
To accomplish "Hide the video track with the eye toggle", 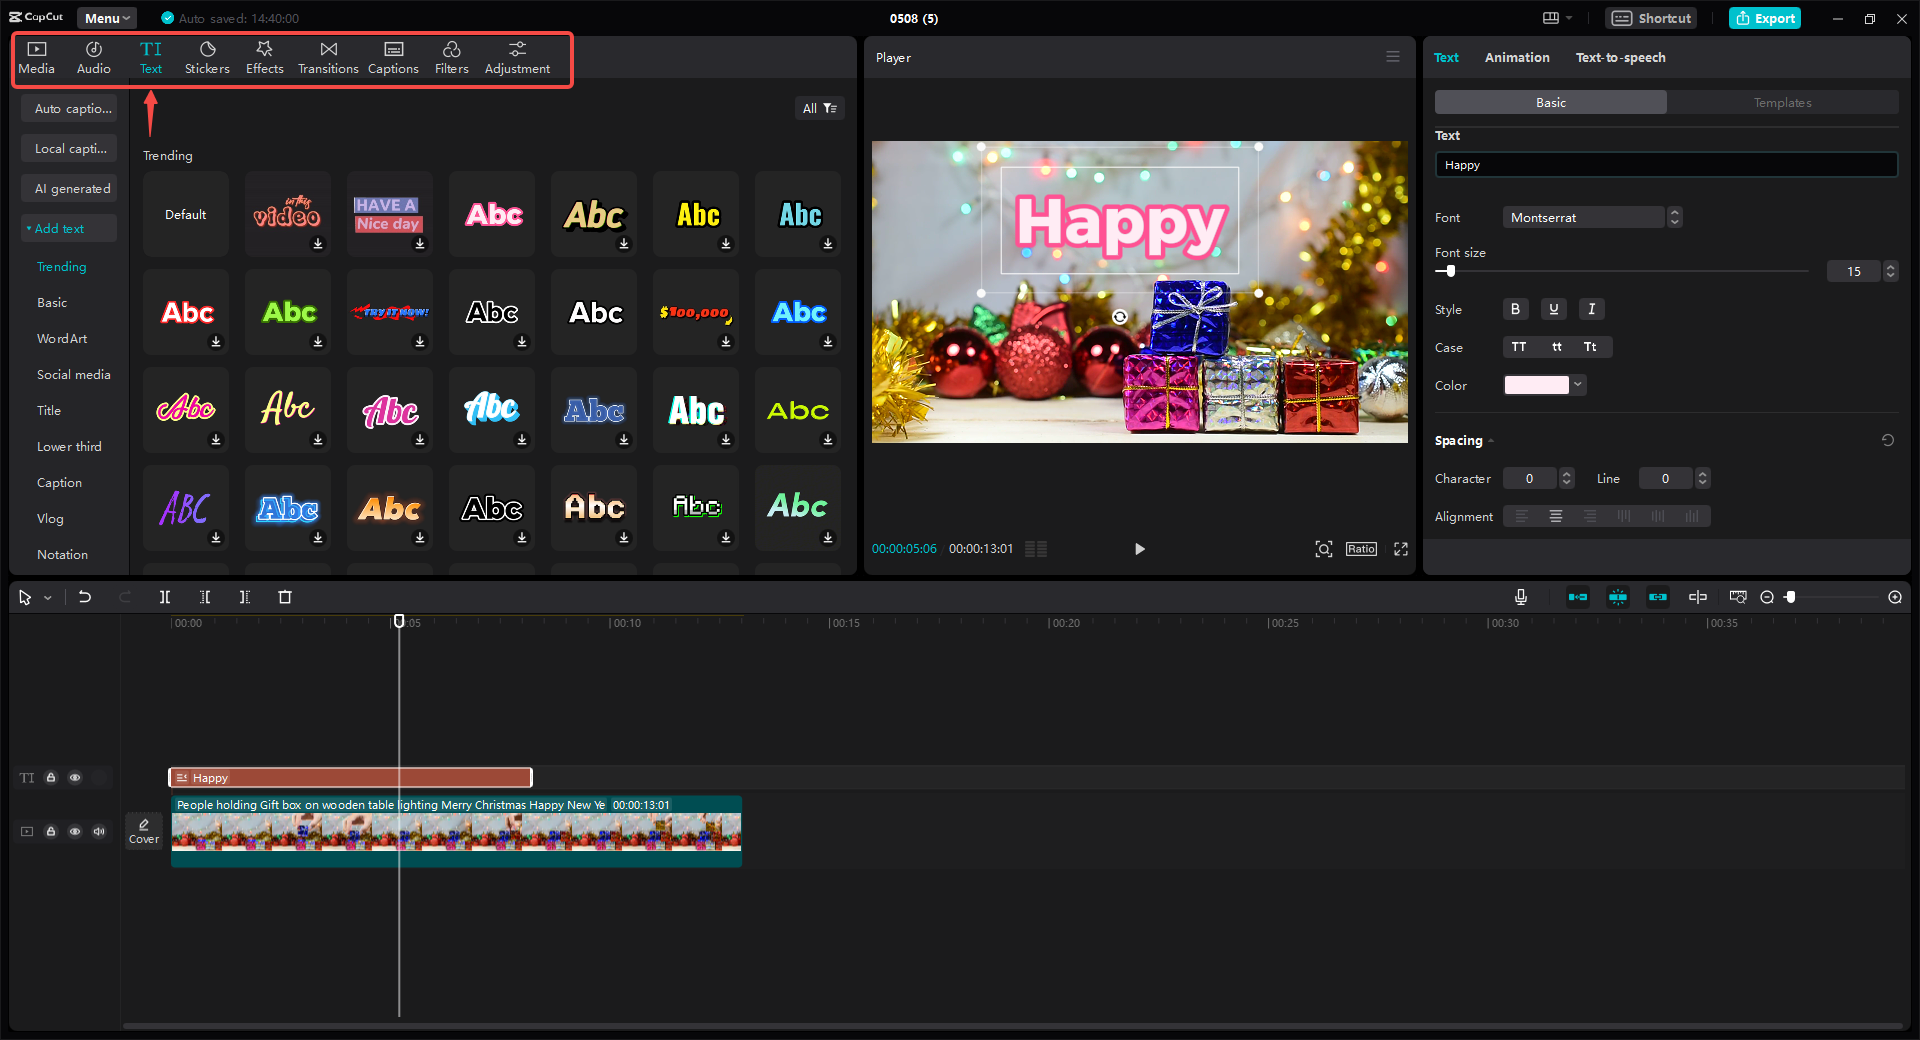I will pyautogui.click(x=75, y=831).
